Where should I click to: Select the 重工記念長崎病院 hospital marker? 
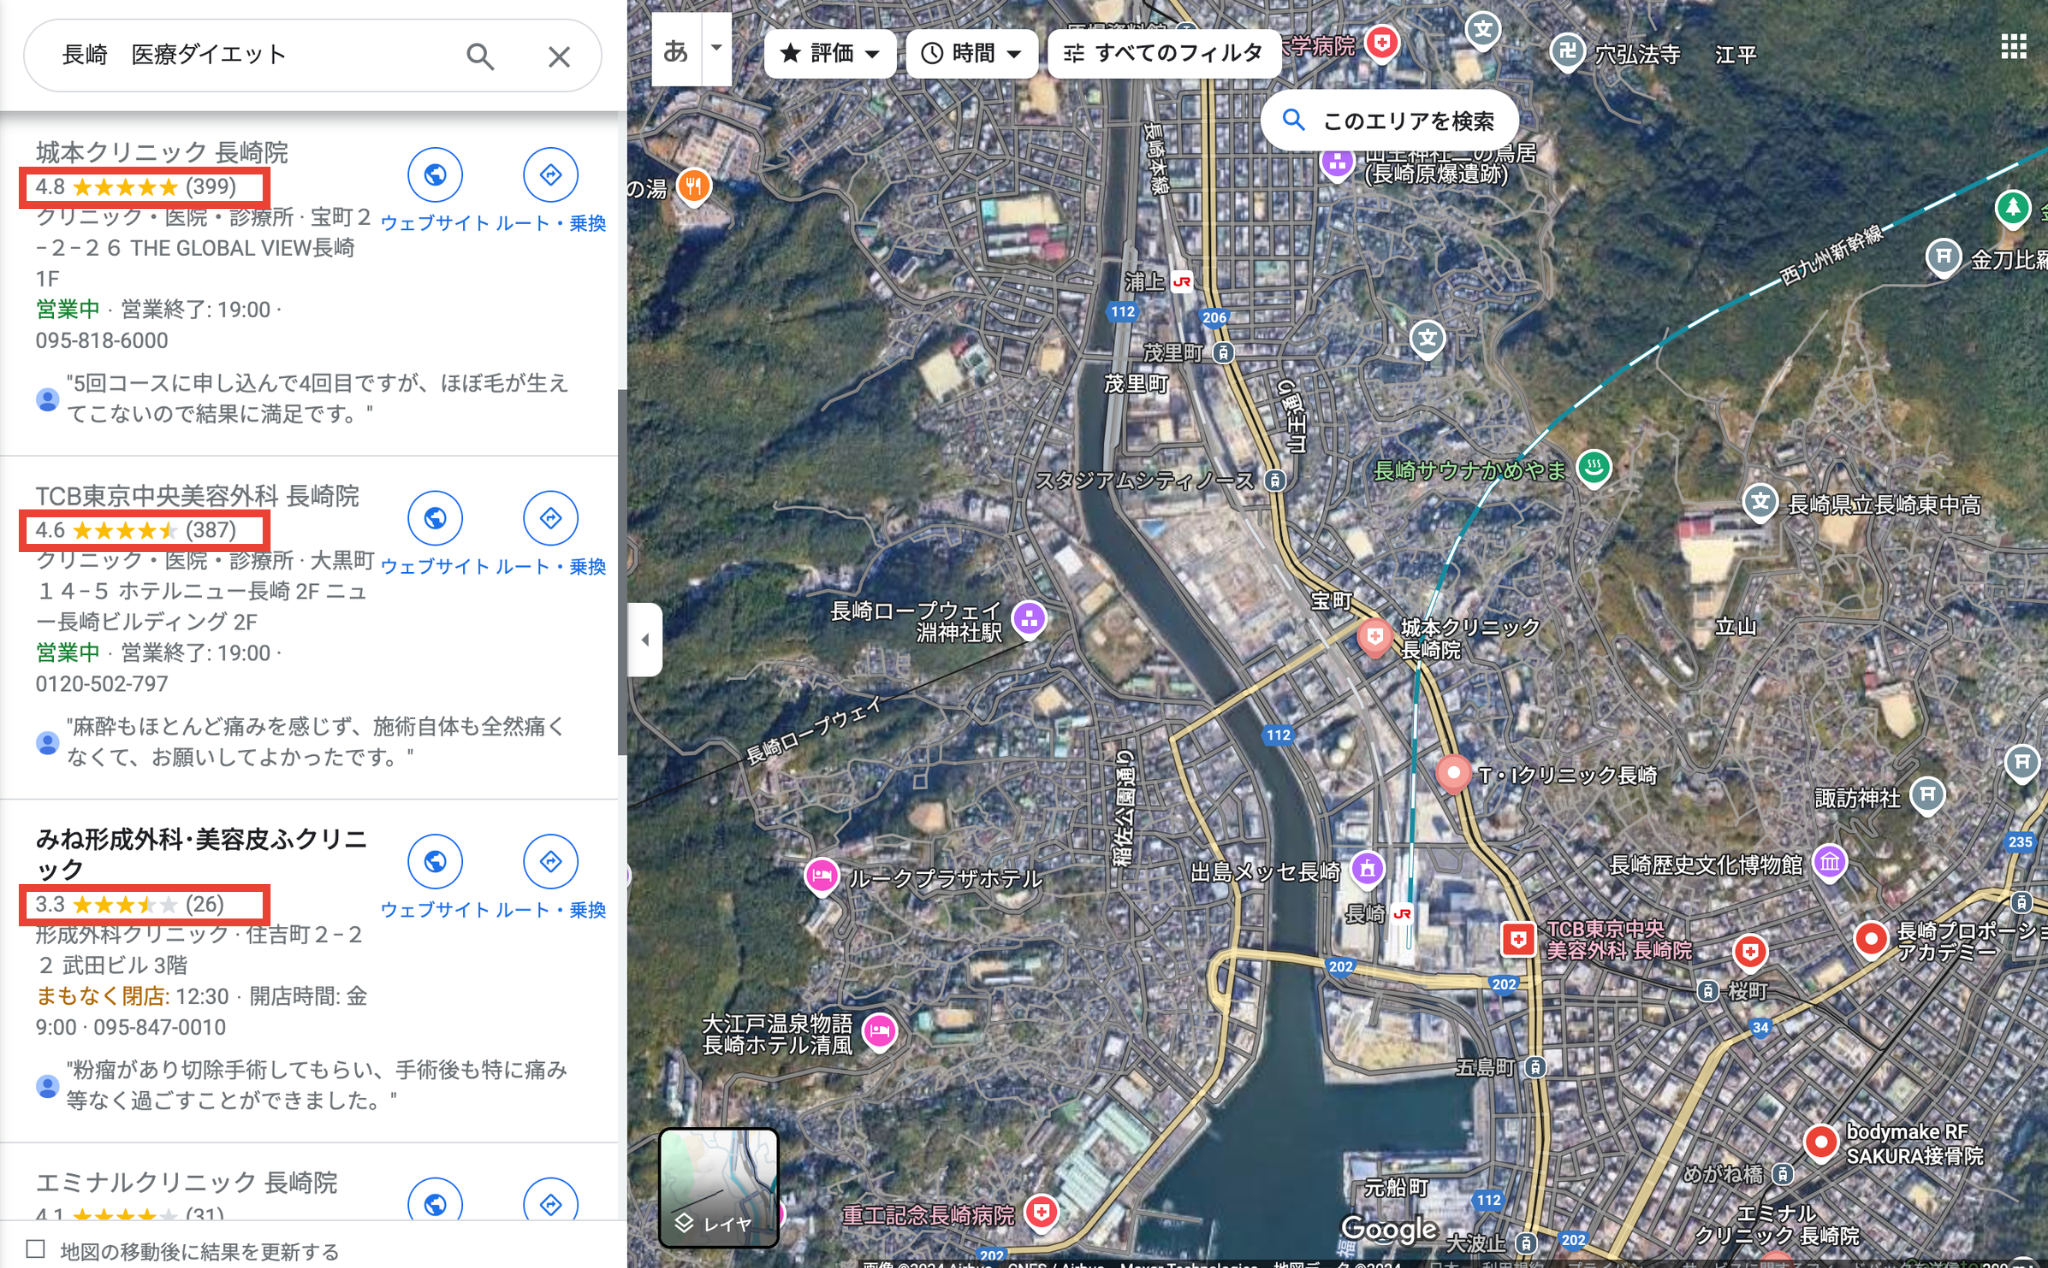(x=1041, y=1212)
